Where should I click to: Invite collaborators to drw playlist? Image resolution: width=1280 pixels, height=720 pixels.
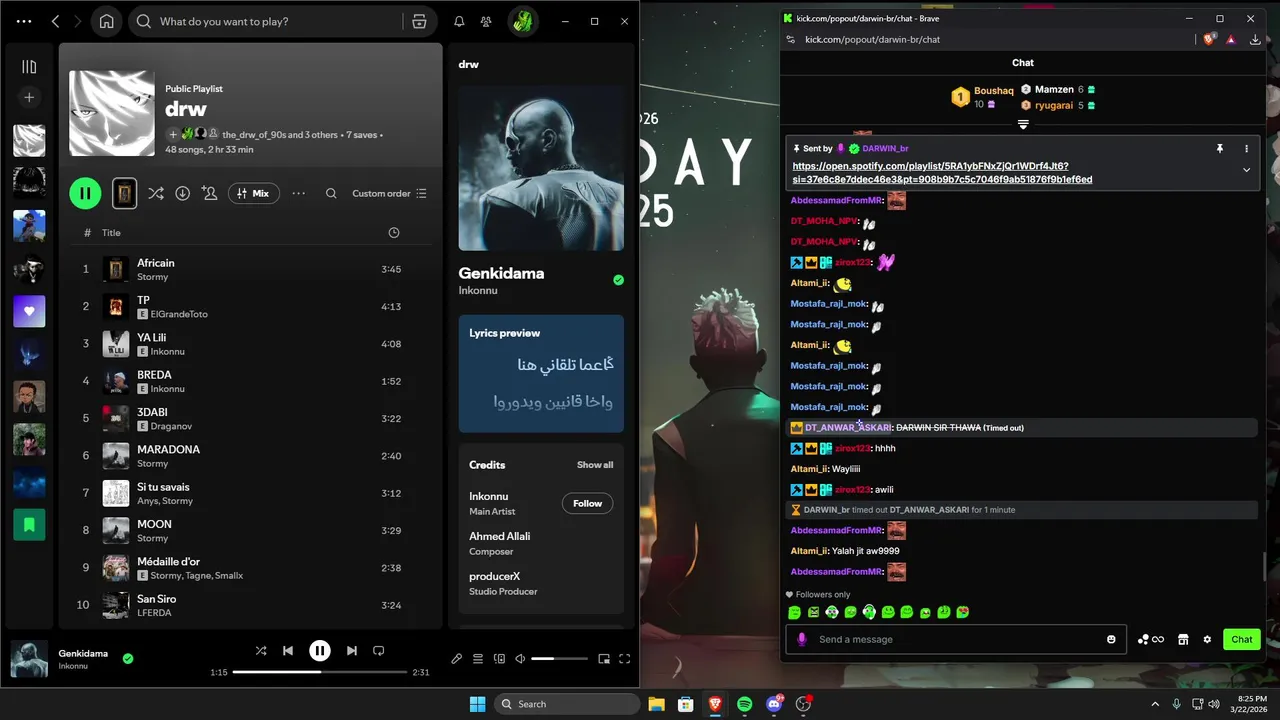coord(209,193)
